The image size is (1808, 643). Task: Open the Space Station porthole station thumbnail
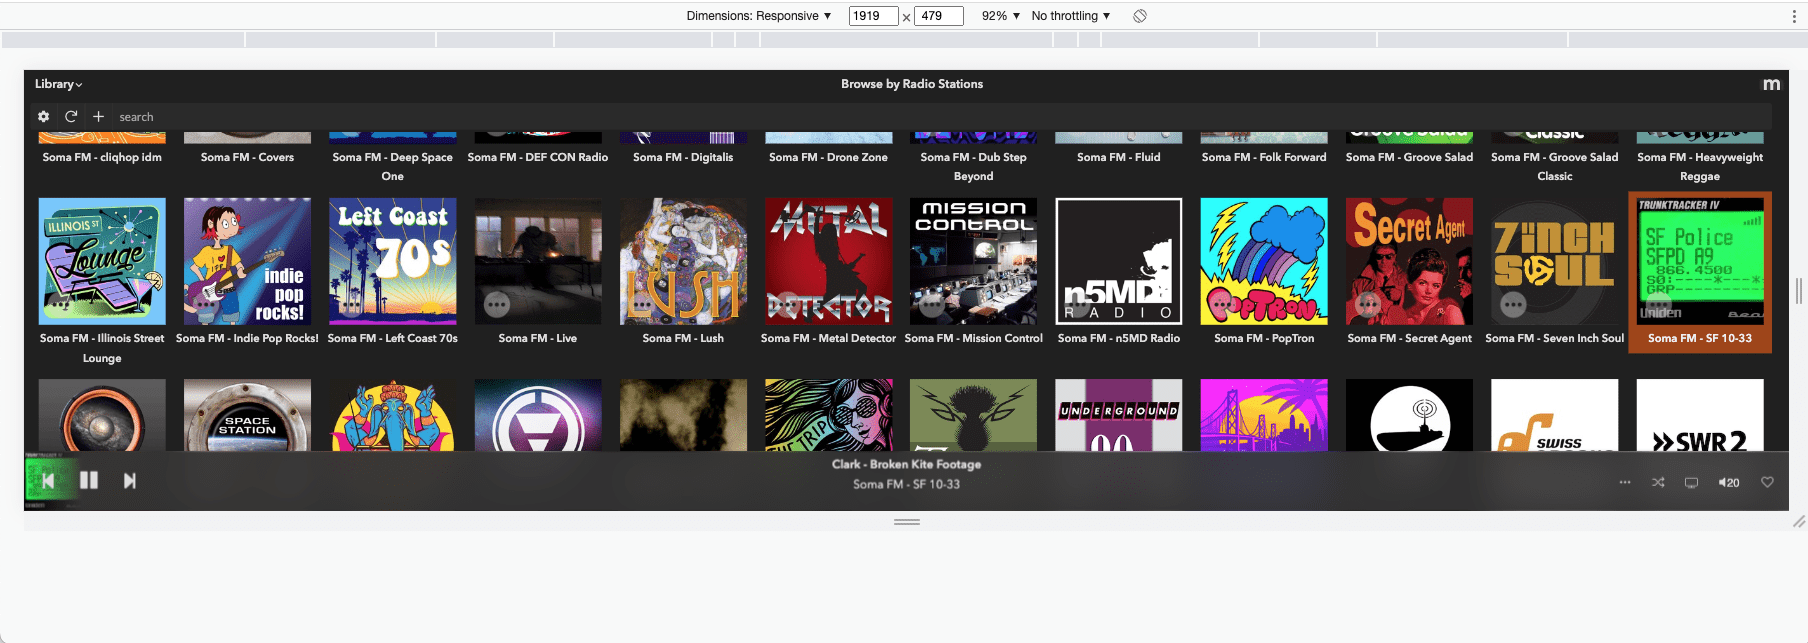(247, 415)
